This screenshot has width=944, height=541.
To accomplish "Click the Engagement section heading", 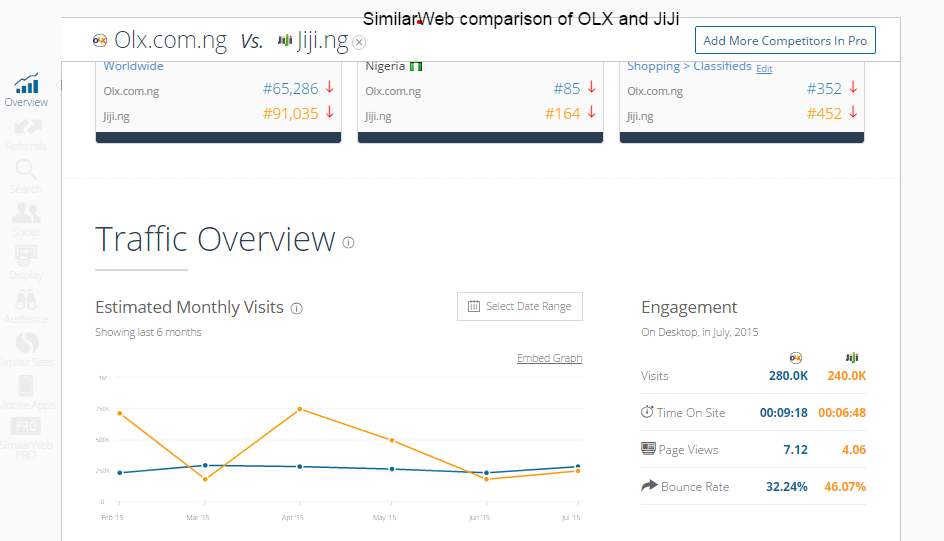I will click(x=689, y=308).
